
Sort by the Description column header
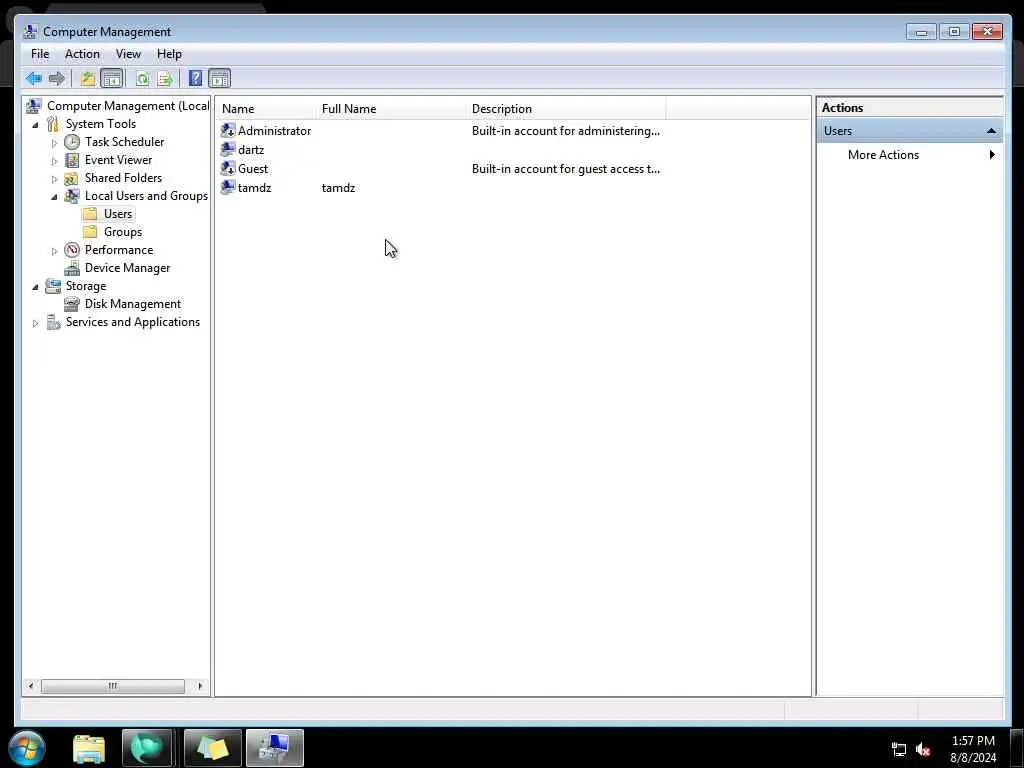pyautogui.click(x=566, y=108)
